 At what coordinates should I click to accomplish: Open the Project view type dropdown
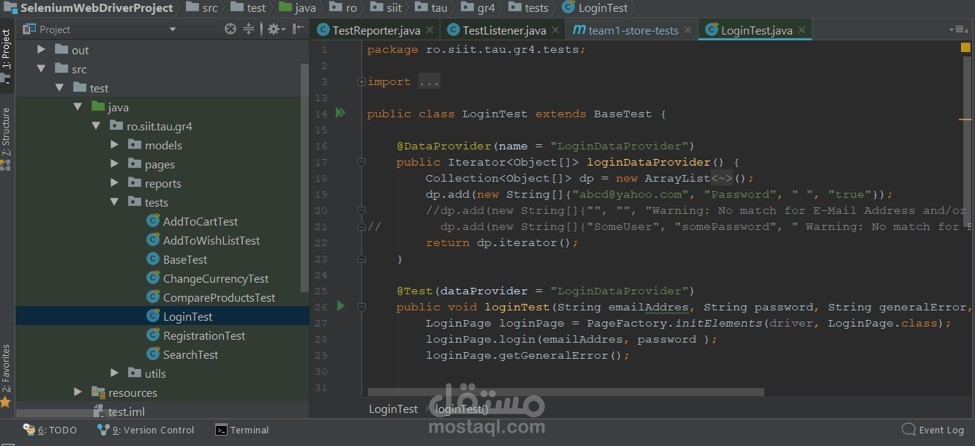172,29
